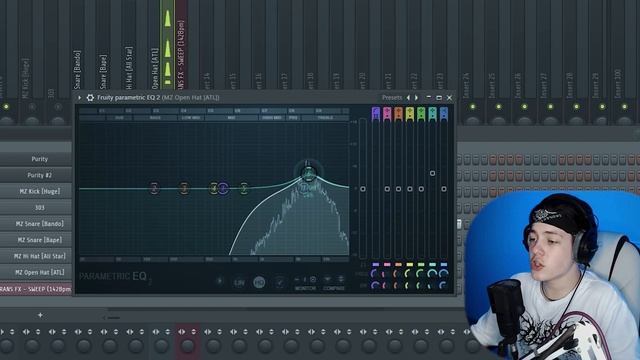Click the green band 5 handle on curve
This screenshot has width=640, height=360.
click(244, 188)
